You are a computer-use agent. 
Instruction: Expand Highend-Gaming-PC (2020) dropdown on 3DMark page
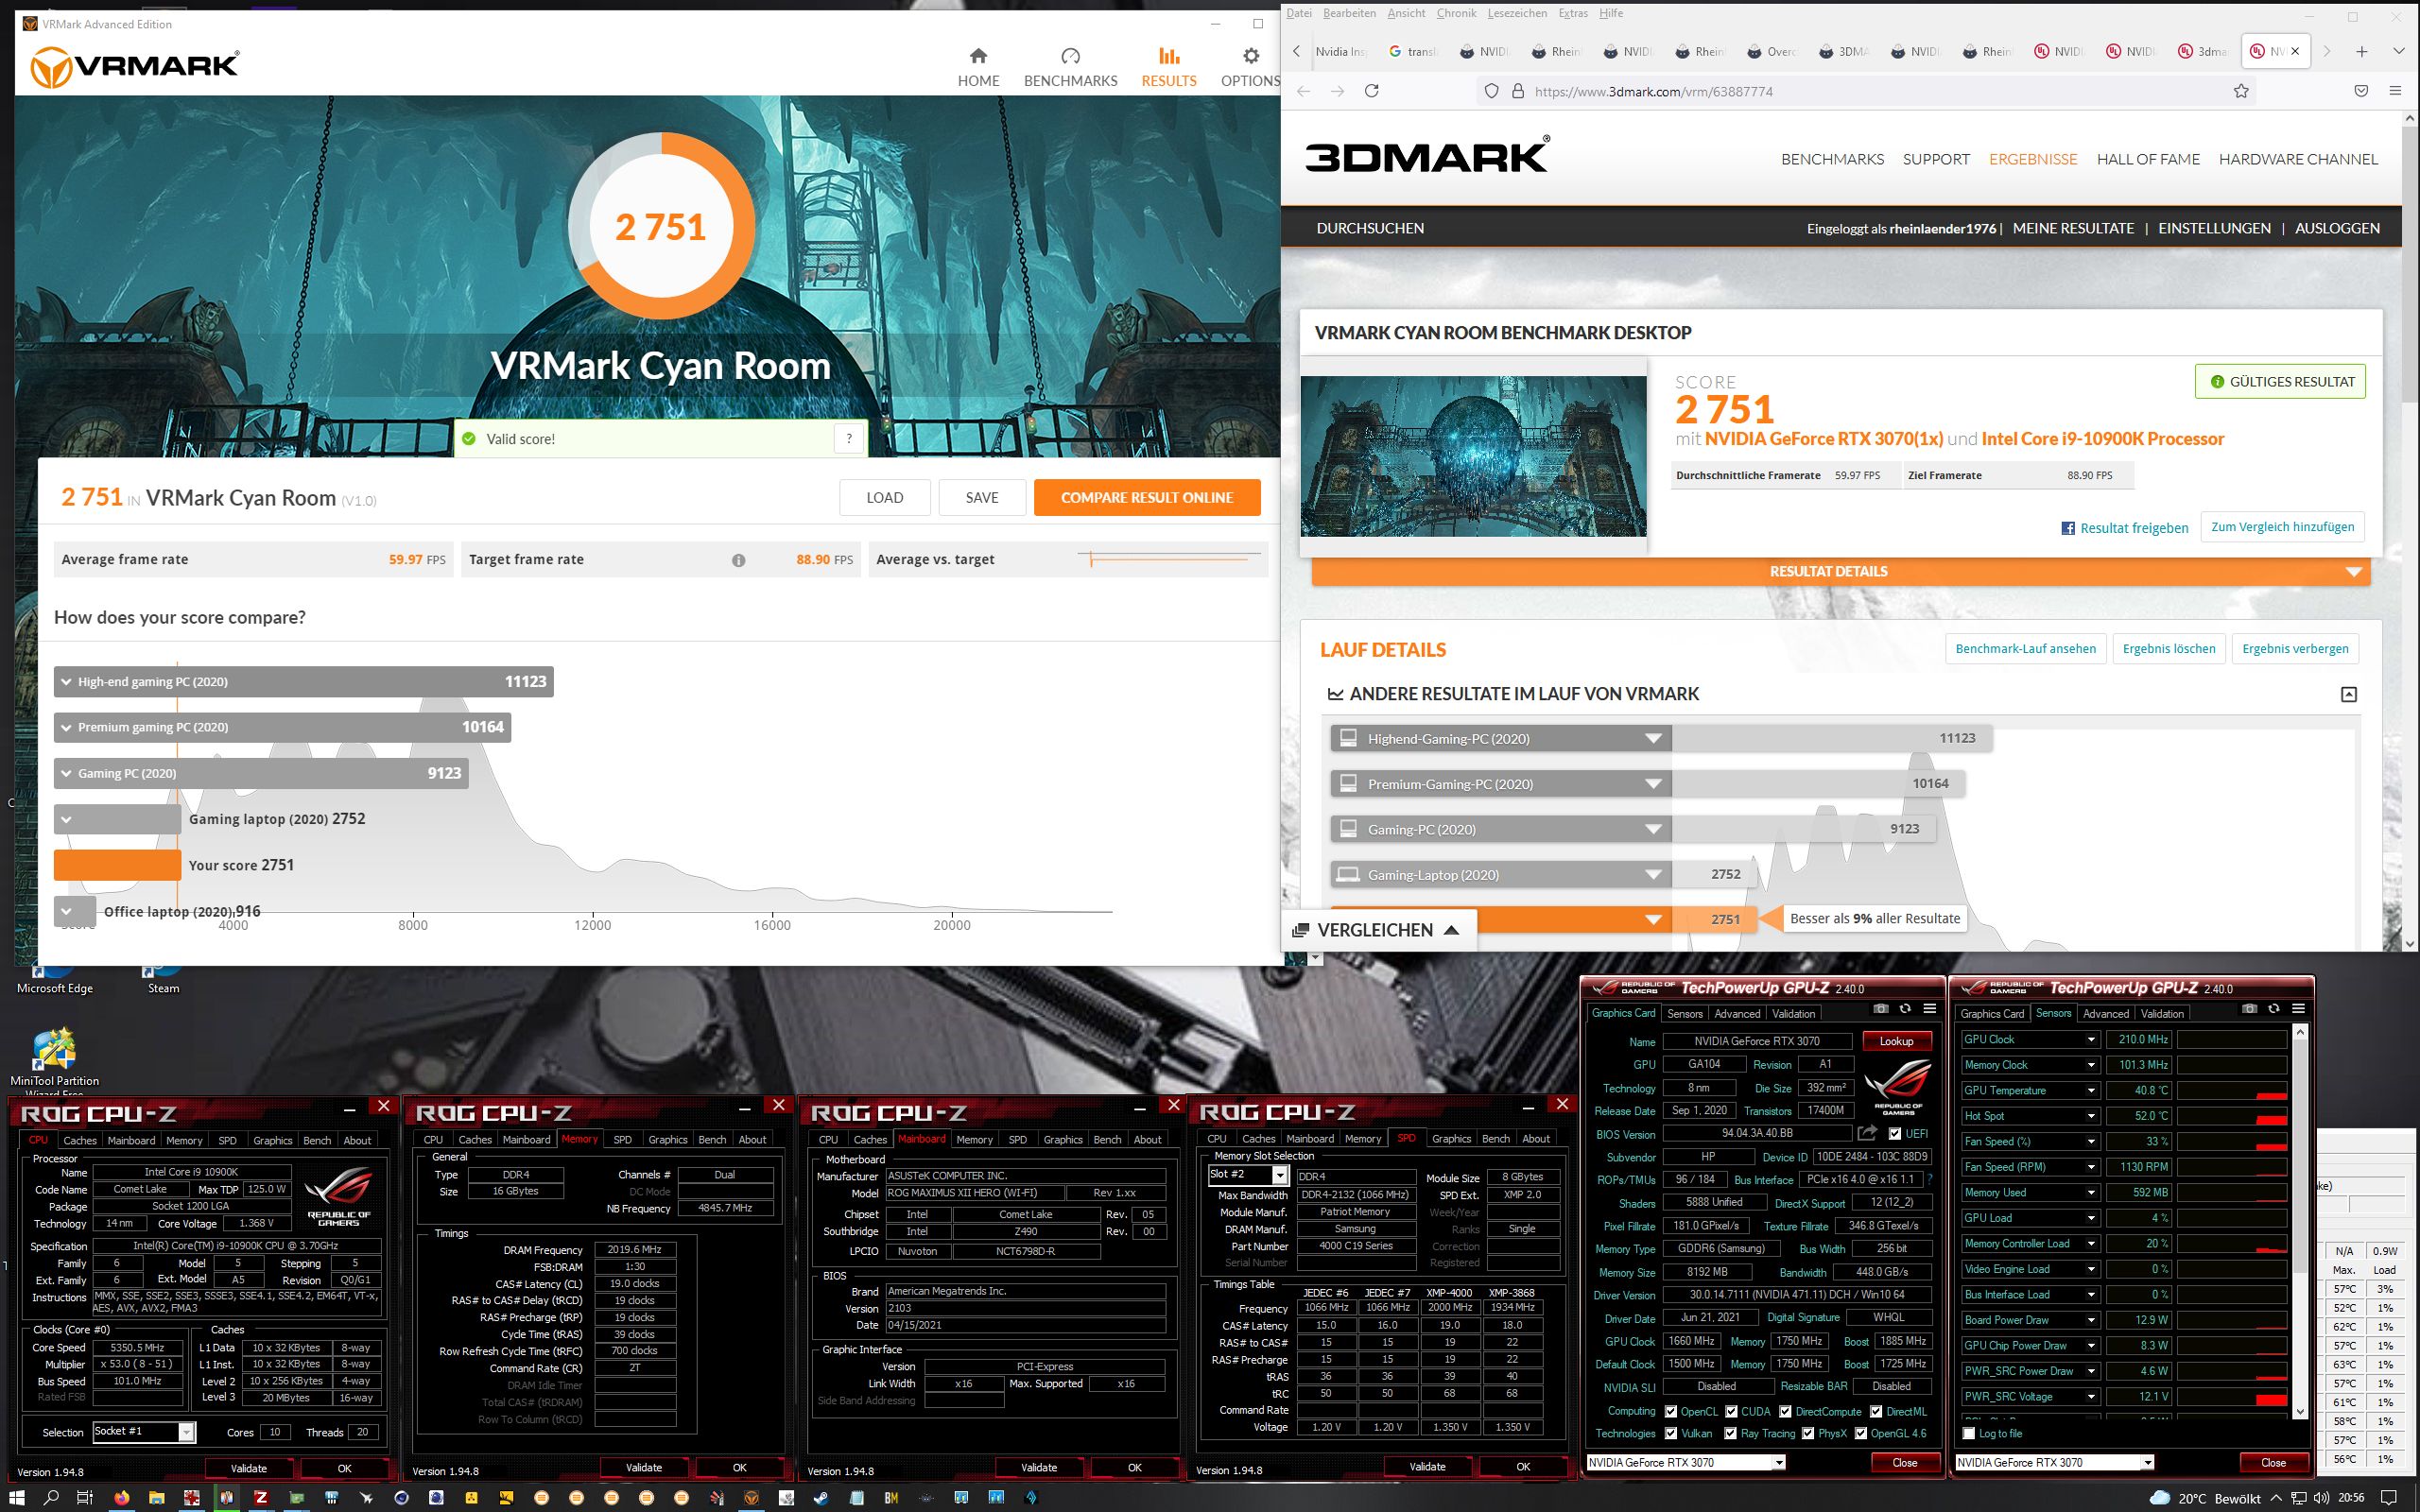coord(1653,739)
